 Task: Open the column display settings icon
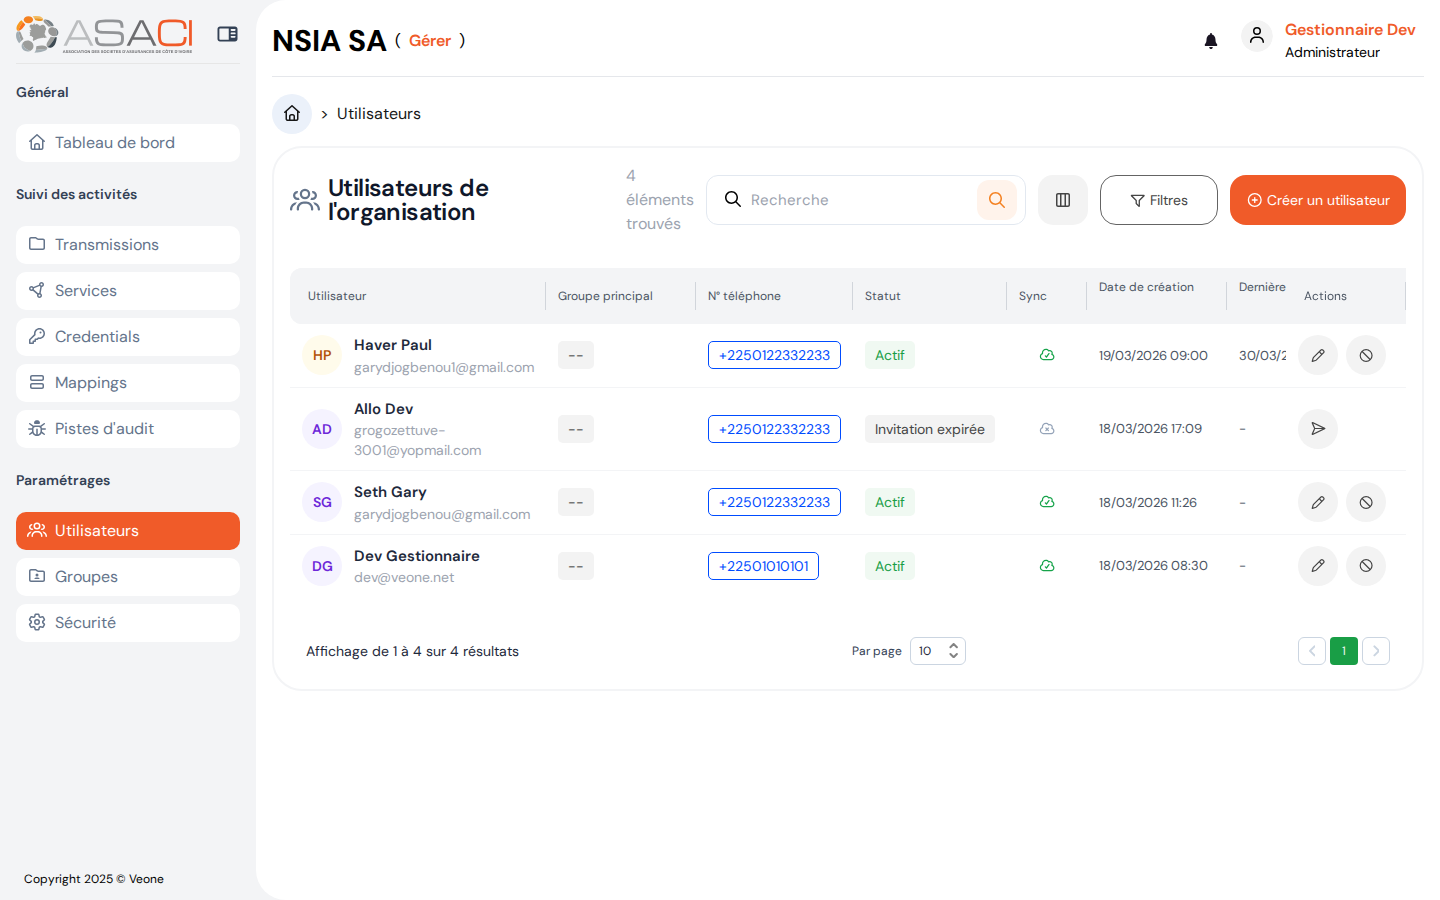pos(1062,200)
